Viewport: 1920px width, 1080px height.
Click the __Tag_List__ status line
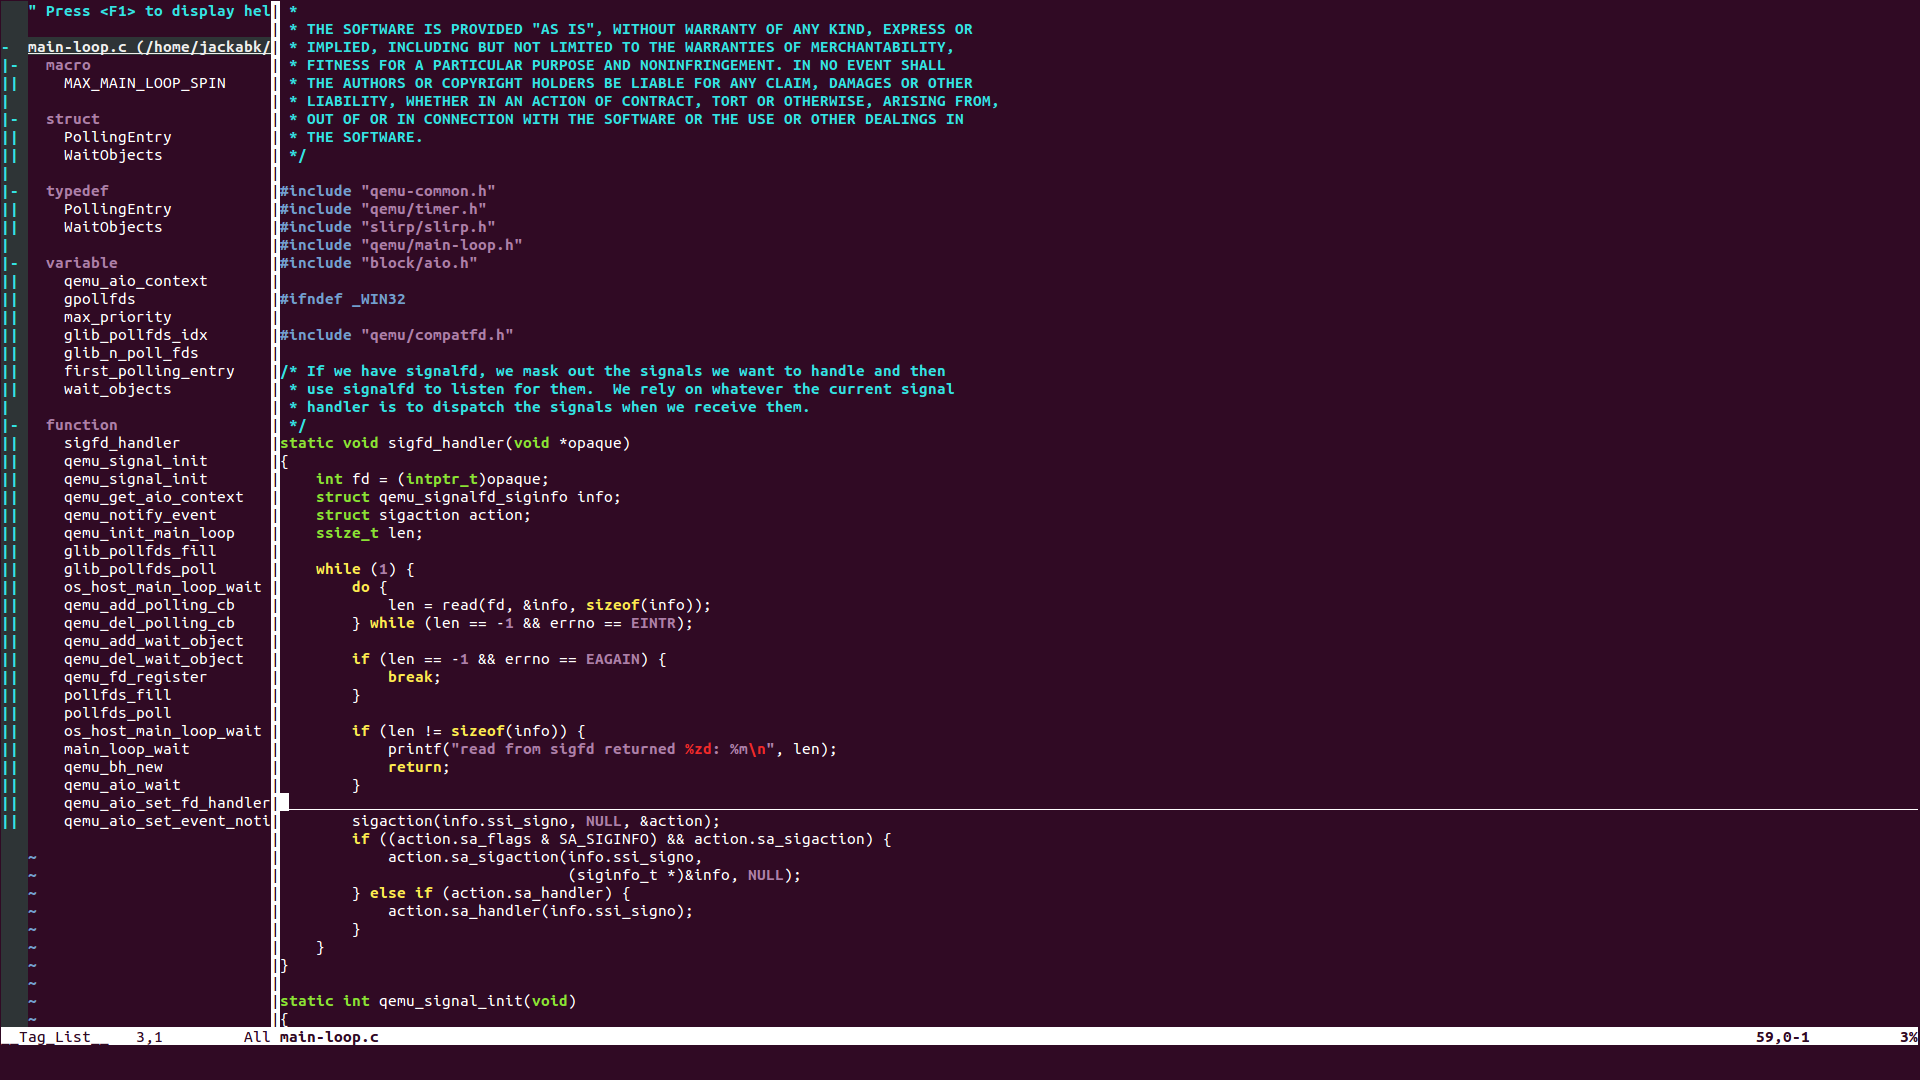click(55, 1037)
